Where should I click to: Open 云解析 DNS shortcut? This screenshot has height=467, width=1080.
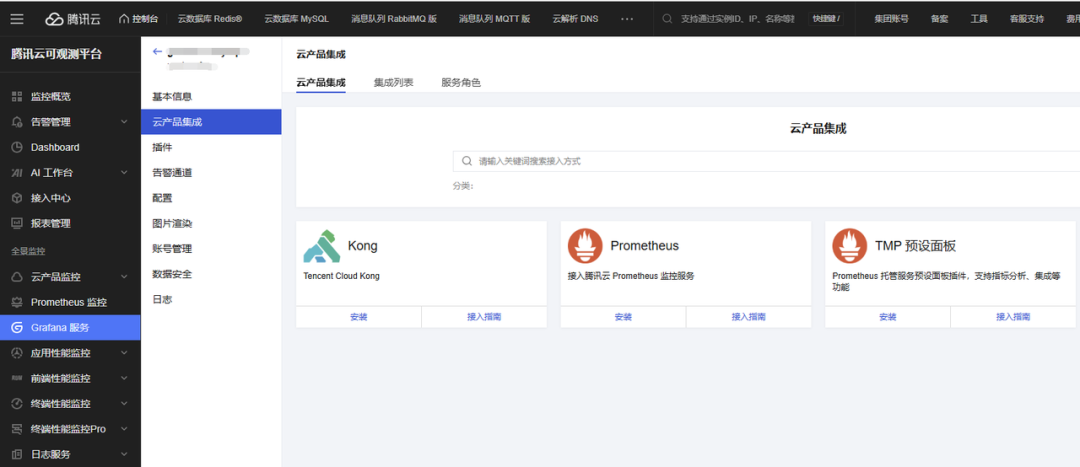pos(575,19)
